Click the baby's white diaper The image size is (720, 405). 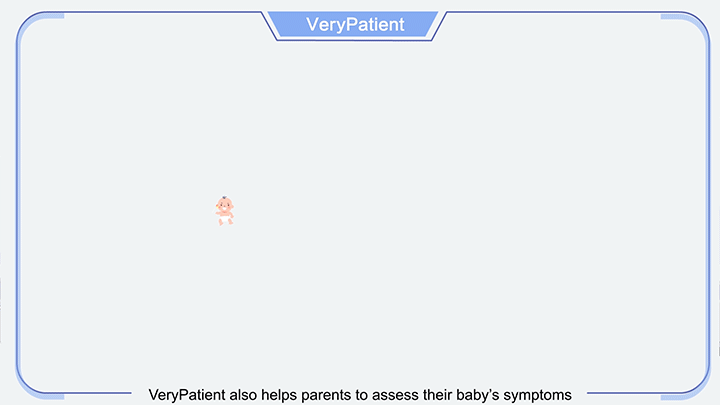coord(225,218)
